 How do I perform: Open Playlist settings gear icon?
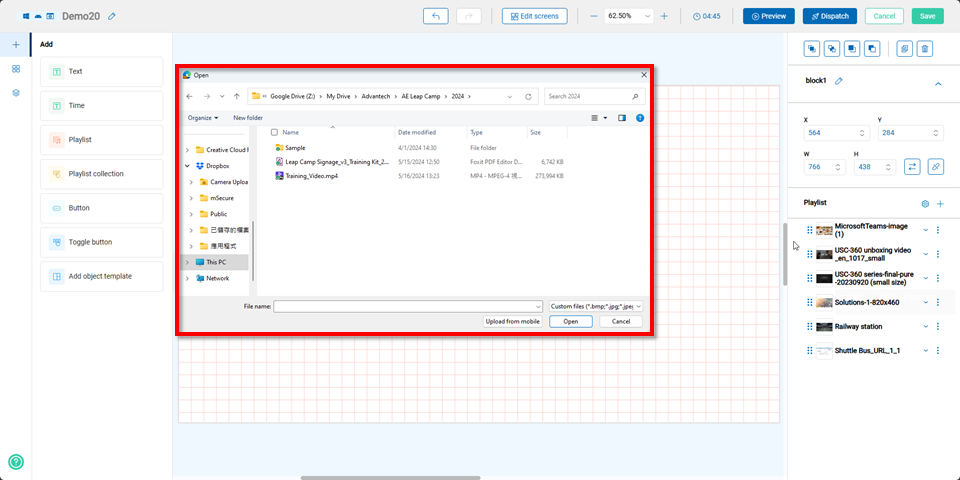point(925,203)
